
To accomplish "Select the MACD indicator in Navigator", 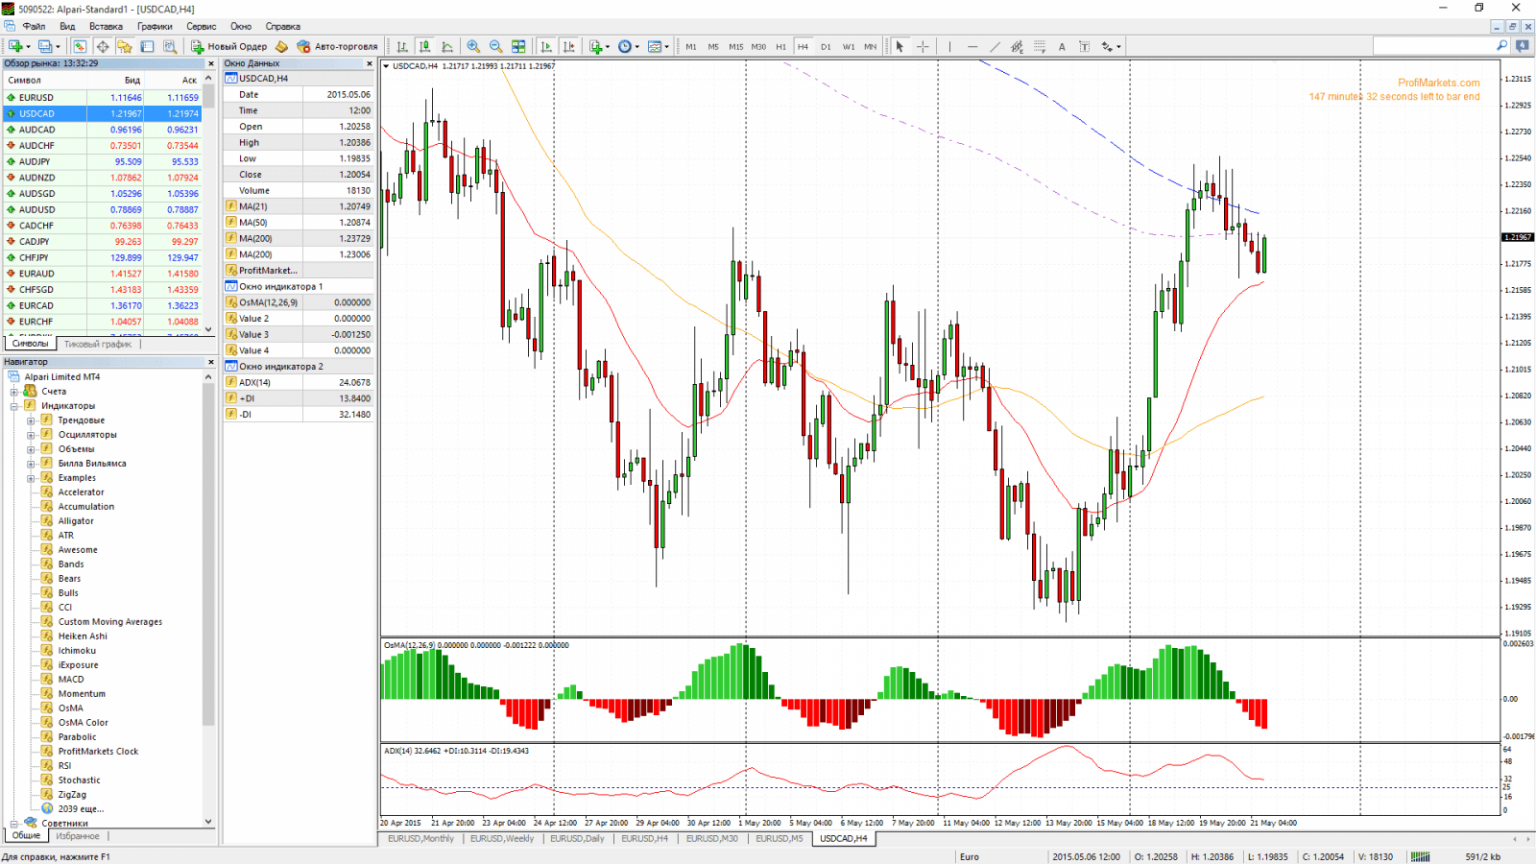I will pyautogui.click(x=71, y=680).
